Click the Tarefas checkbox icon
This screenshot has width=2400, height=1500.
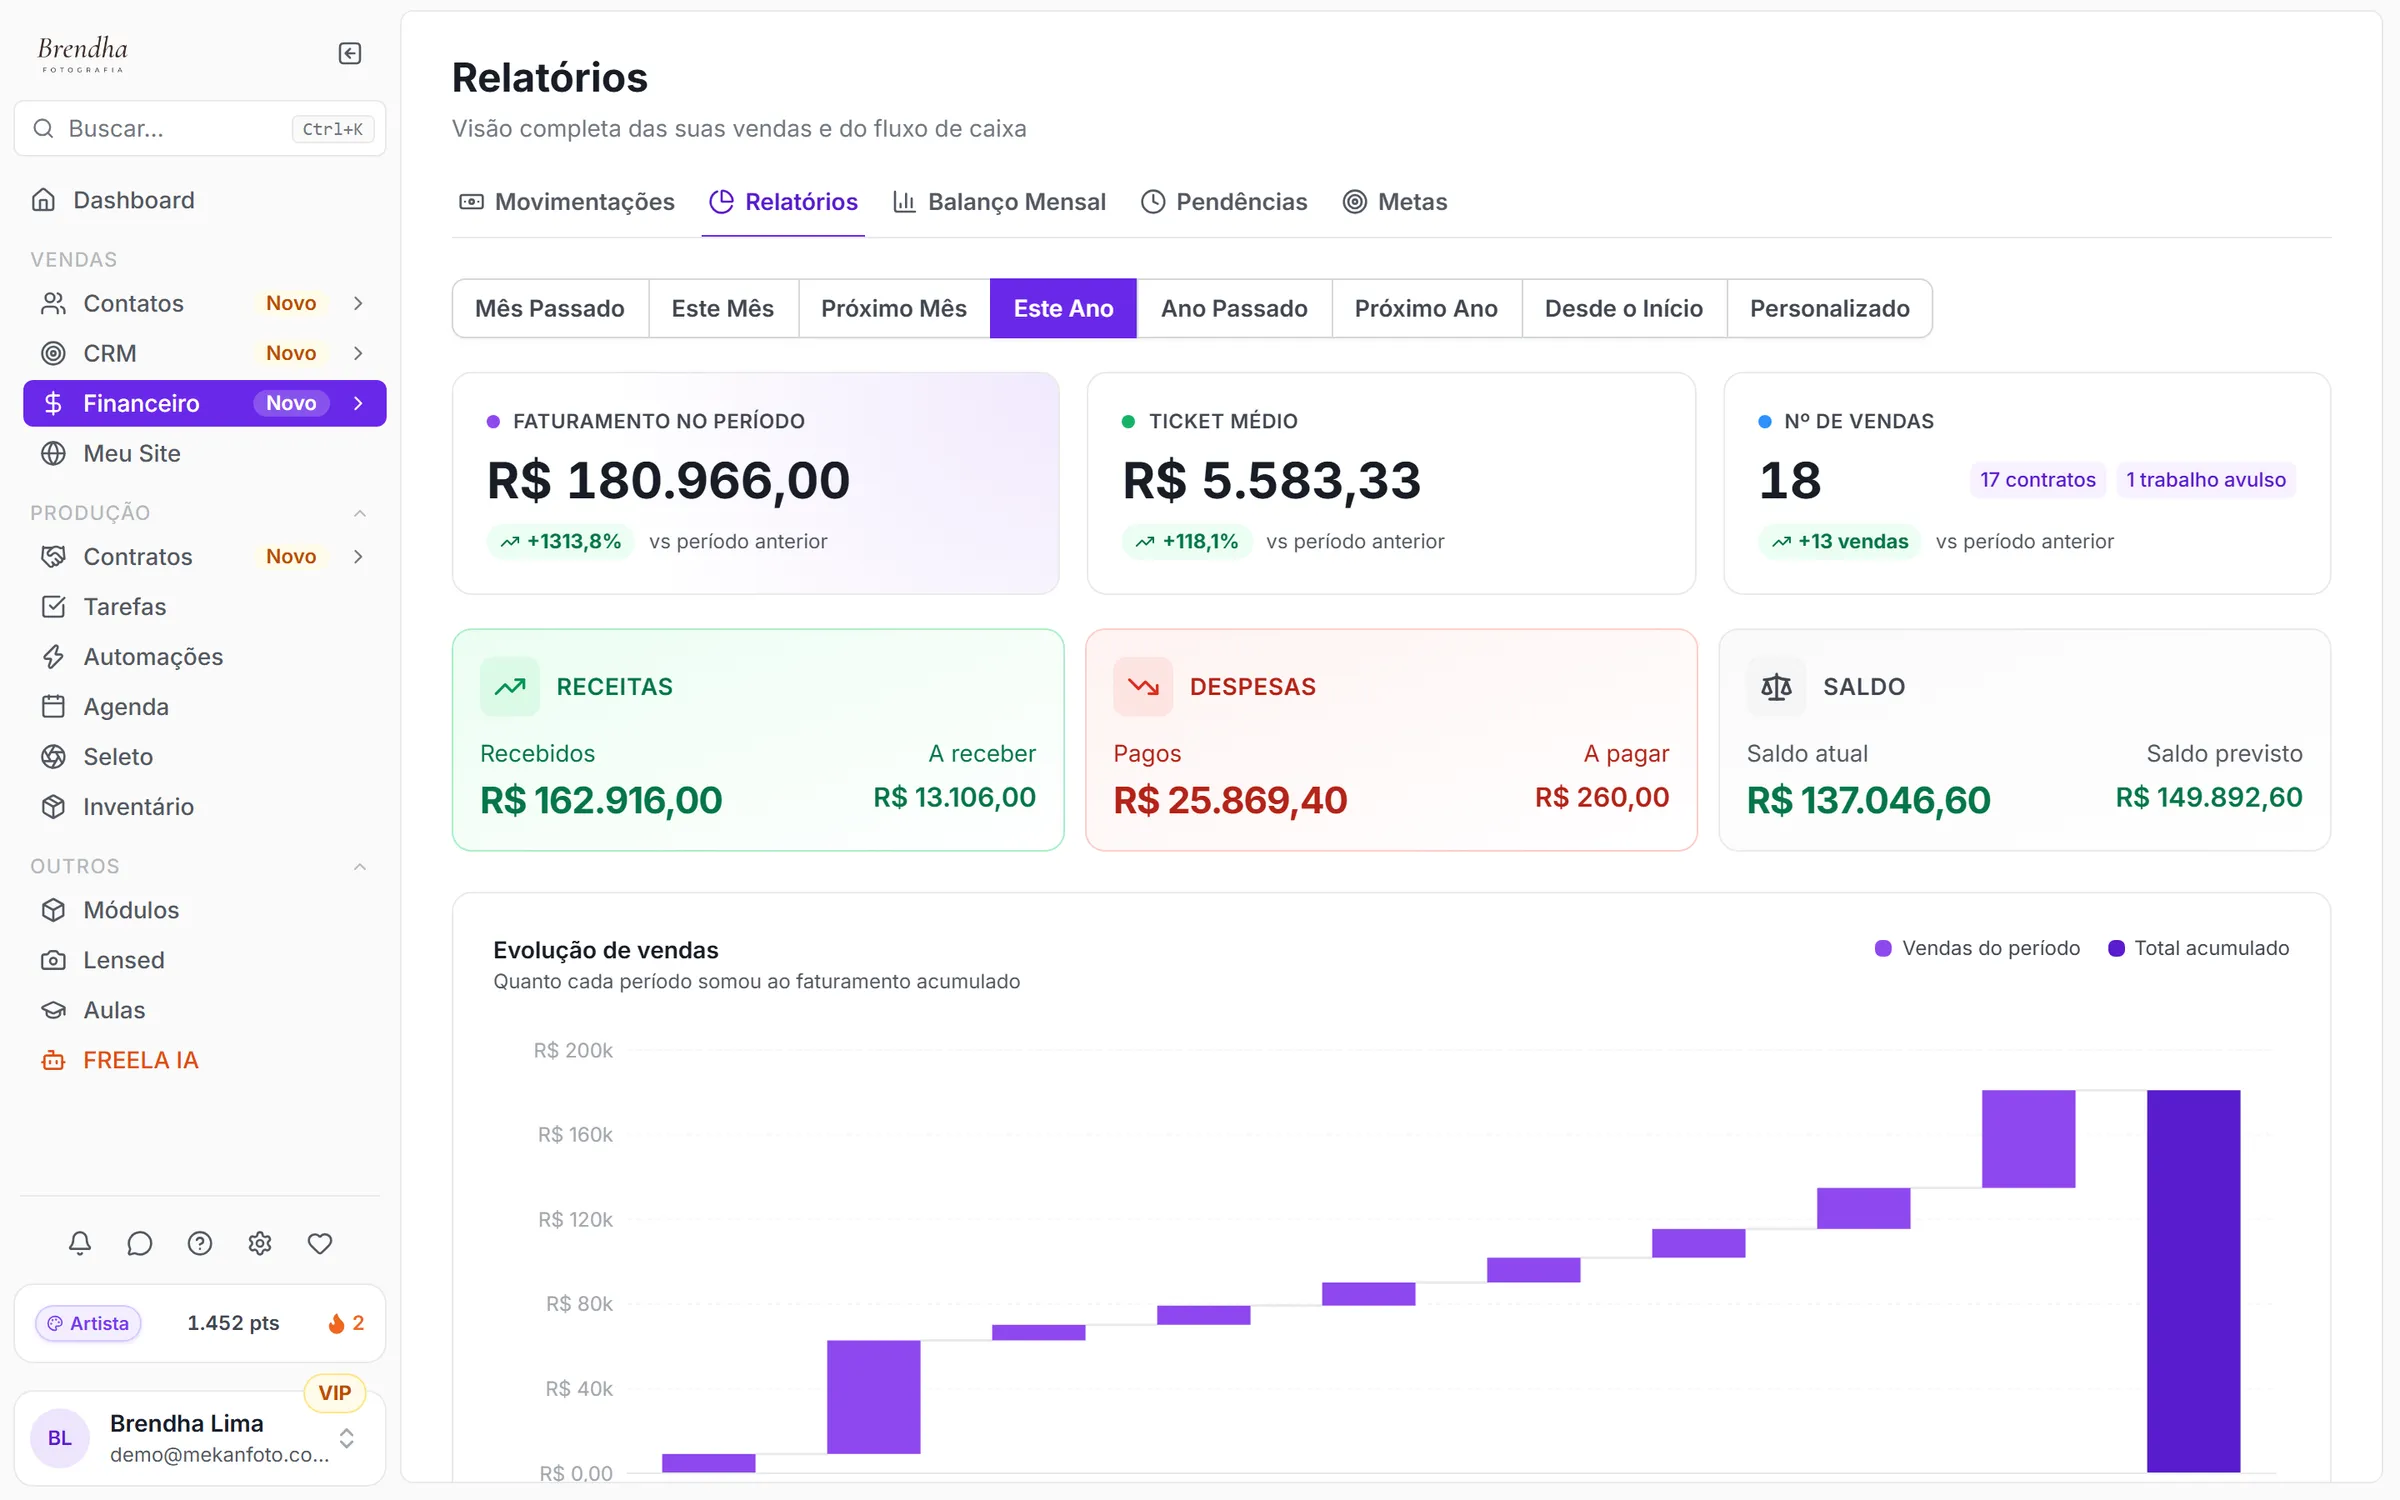coord(53,606)
